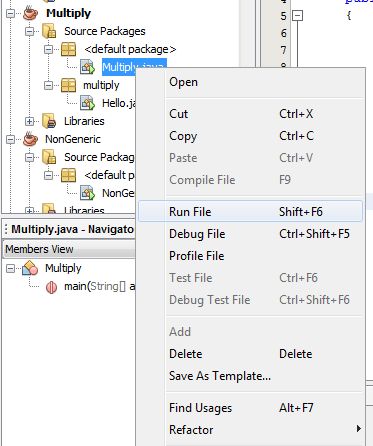Open the Refactor submenu
Image resolution: width=373 pixels, height=446 pixels.
[250, 430]
